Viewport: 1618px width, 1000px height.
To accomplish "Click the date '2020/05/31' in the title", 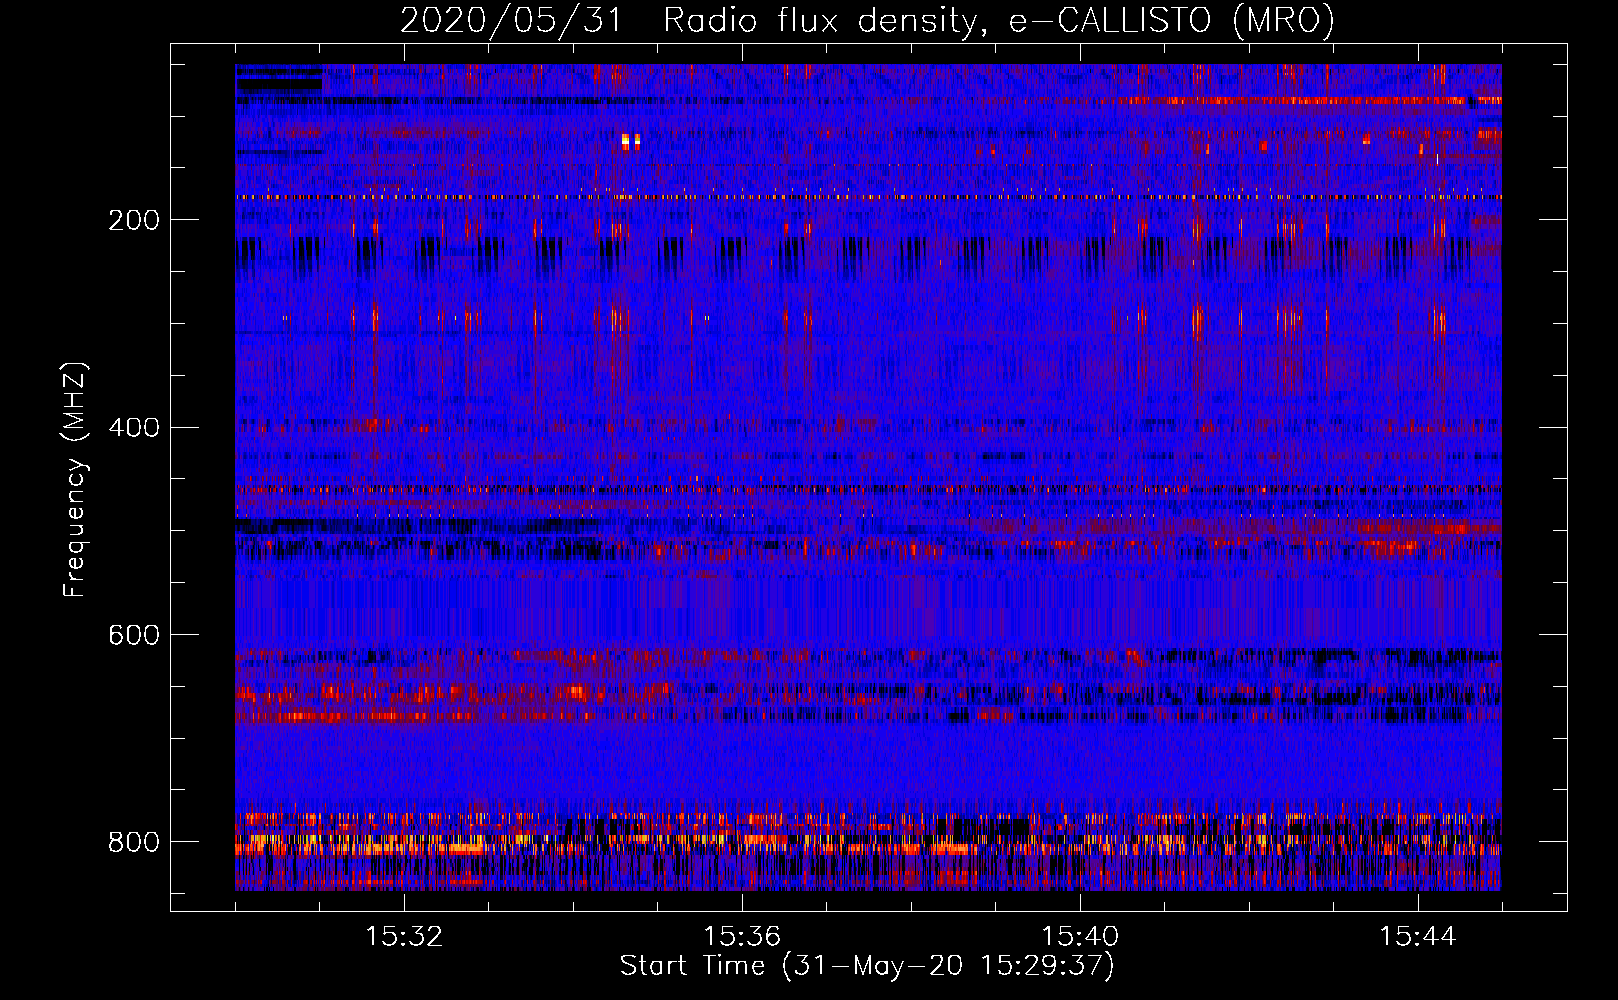I will [x=511, y=21].
